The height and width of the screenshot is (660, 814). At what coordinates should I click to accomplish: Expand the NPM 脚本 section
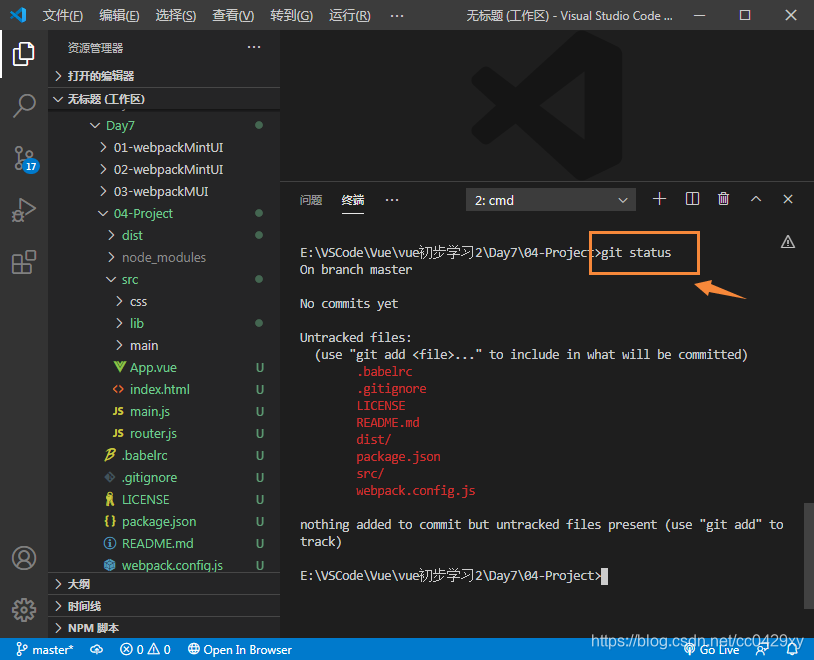pyautogui.click(x=164, y=628)
